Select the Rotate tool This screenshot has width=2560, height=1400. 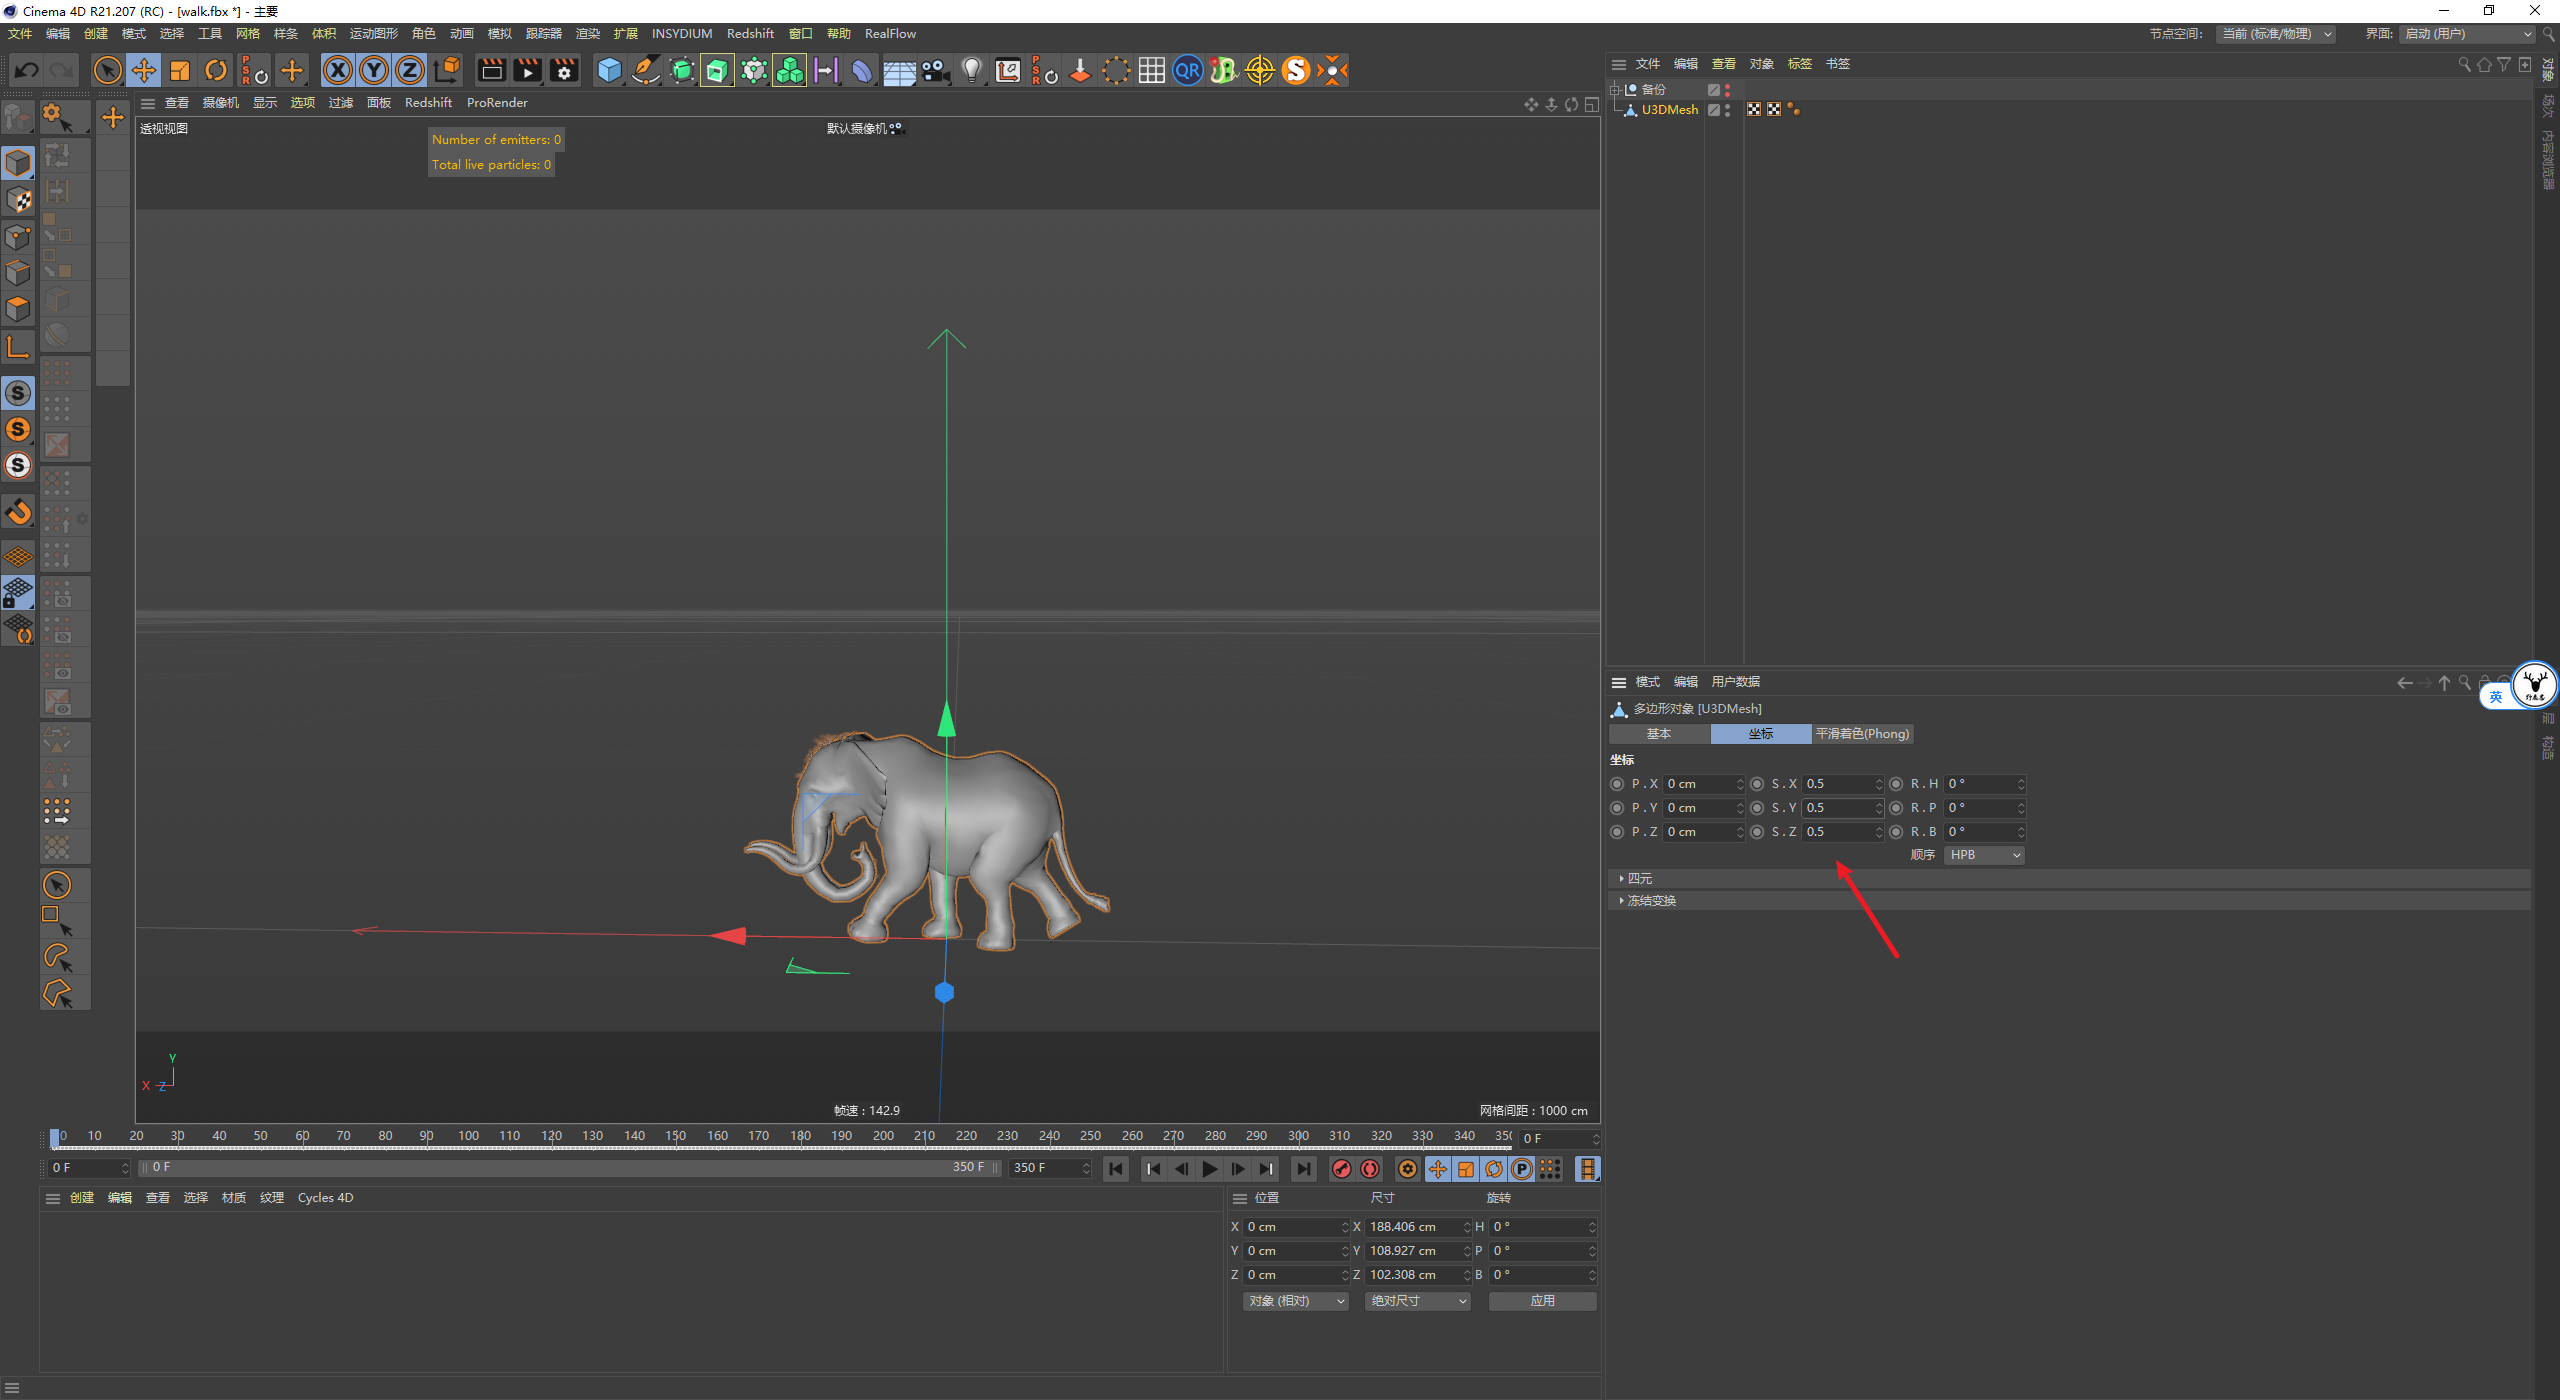click(216, 70)
